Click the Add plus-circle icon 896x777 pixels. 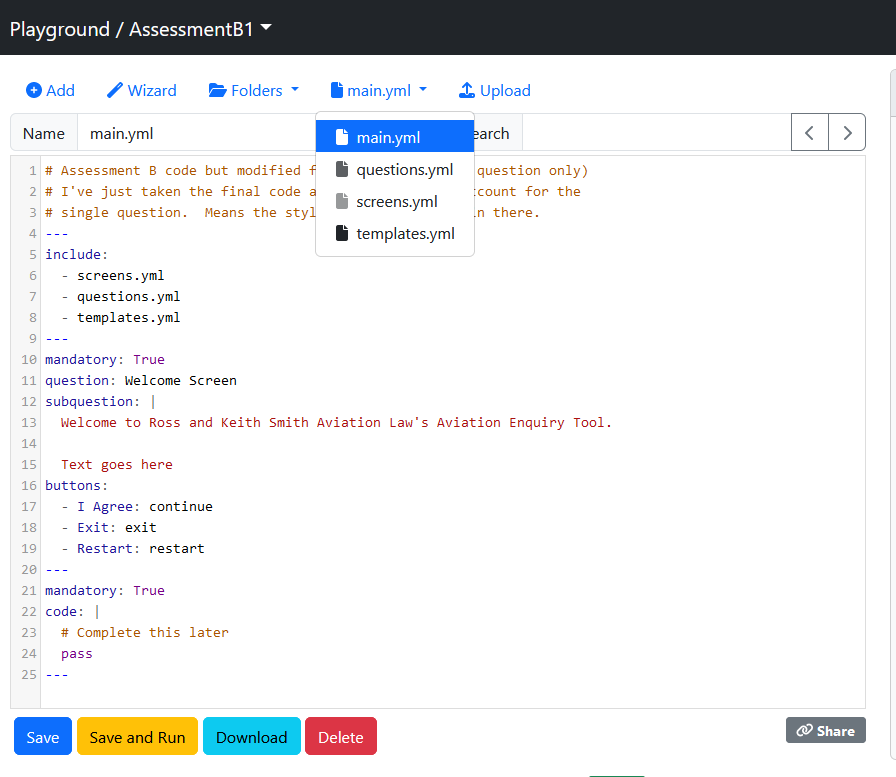[34, 90]
